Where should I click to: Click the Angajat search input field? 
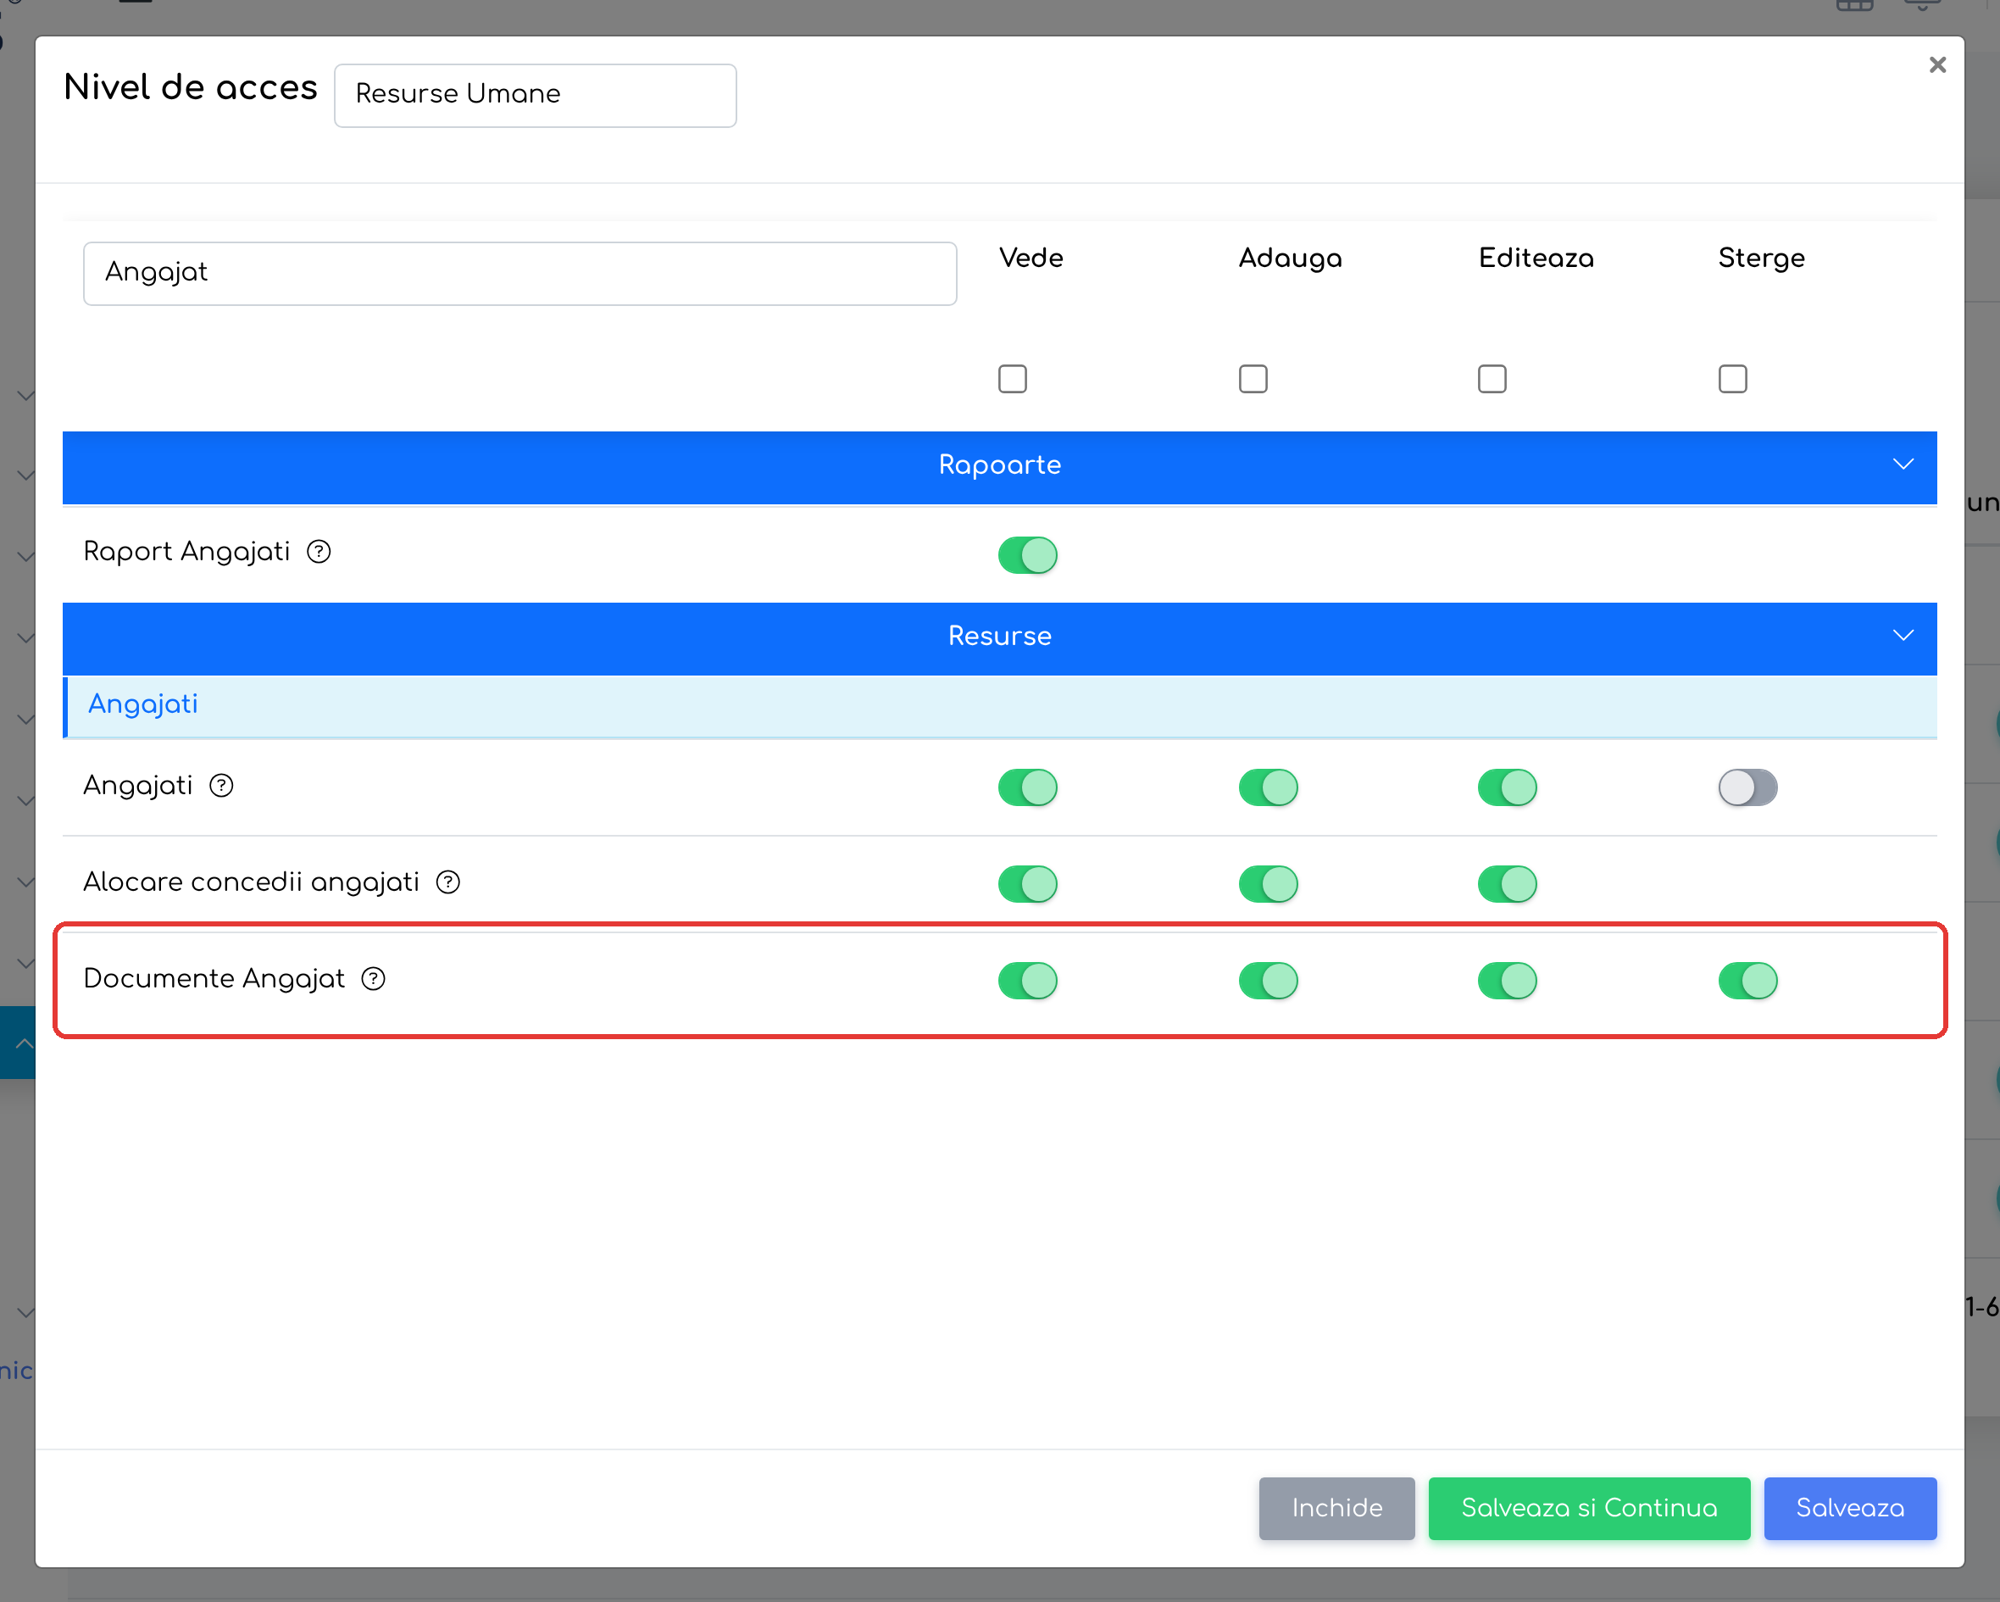(520, 273)
